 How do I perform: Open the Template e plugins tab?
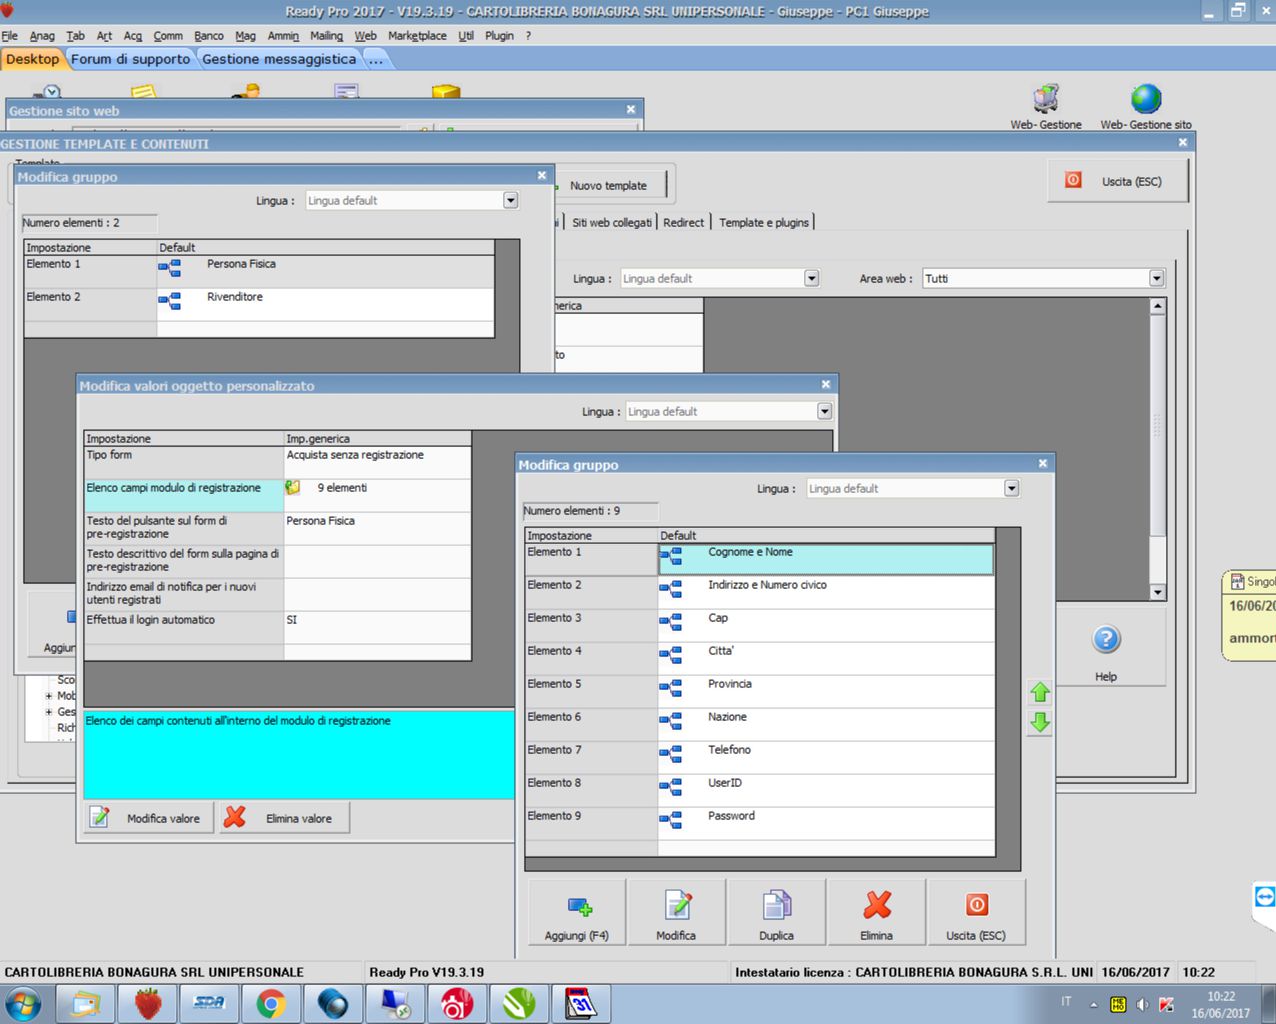pos(764,223)
